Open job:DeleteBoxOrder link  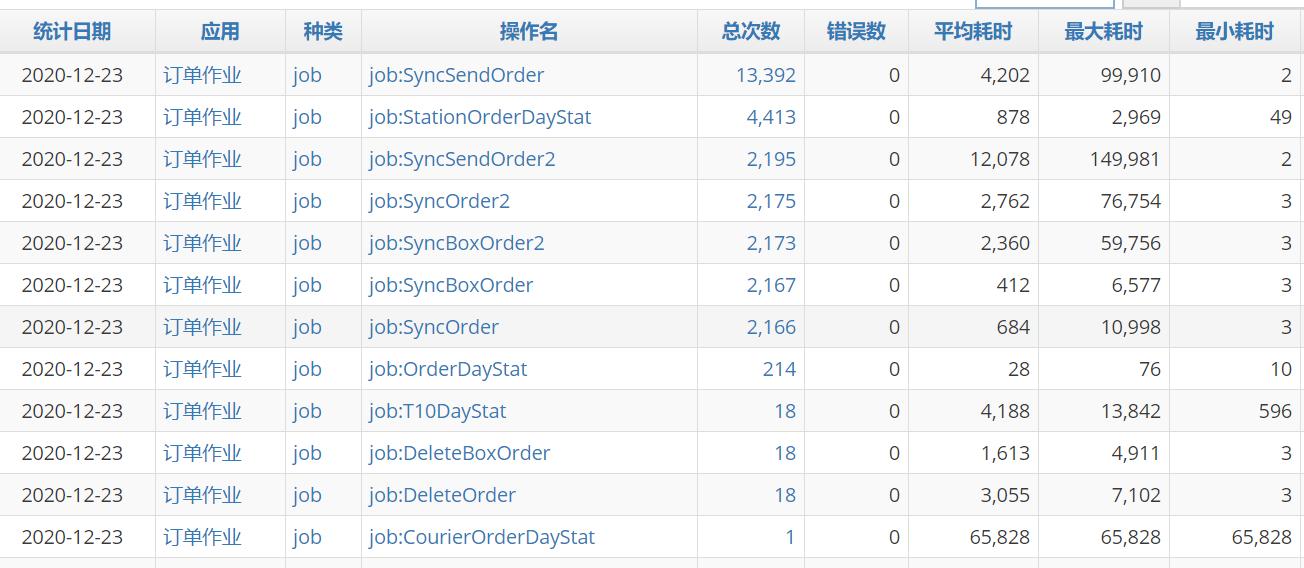pyautogui.click(x=459, y=453)
